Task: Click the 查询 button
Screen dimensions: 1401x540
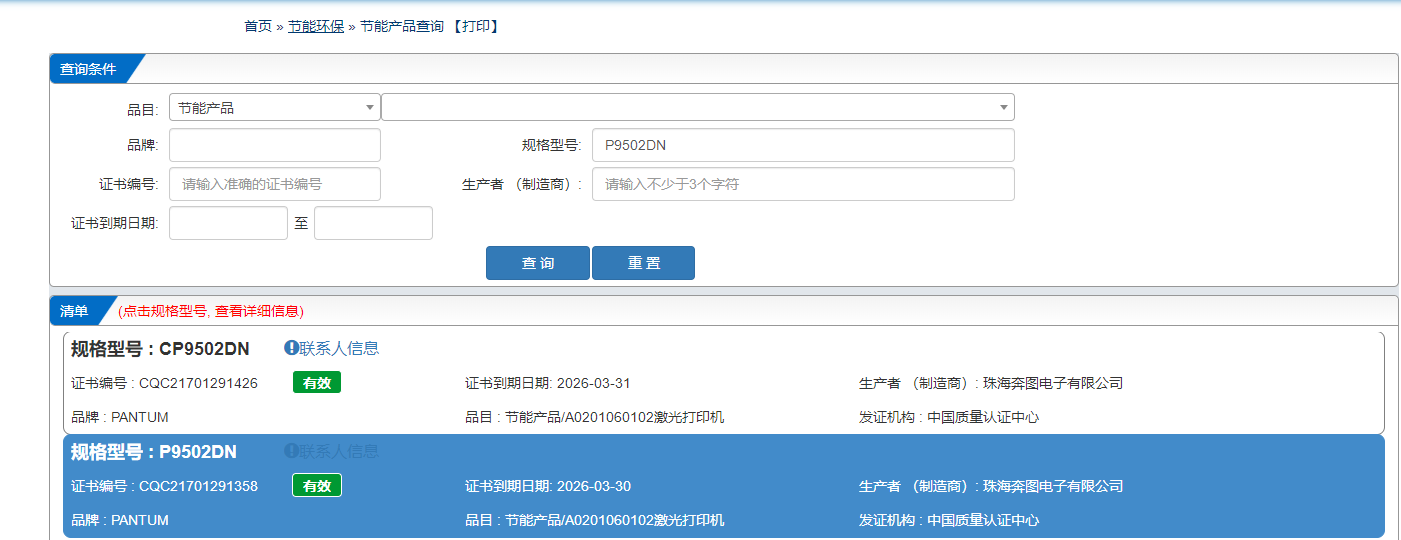Action: pyautogui.click(x=538, y=263)
